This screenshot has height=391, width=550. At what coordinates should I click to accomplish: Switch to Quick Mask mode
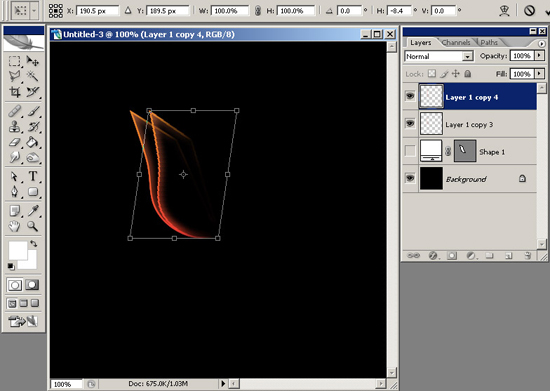32,285
